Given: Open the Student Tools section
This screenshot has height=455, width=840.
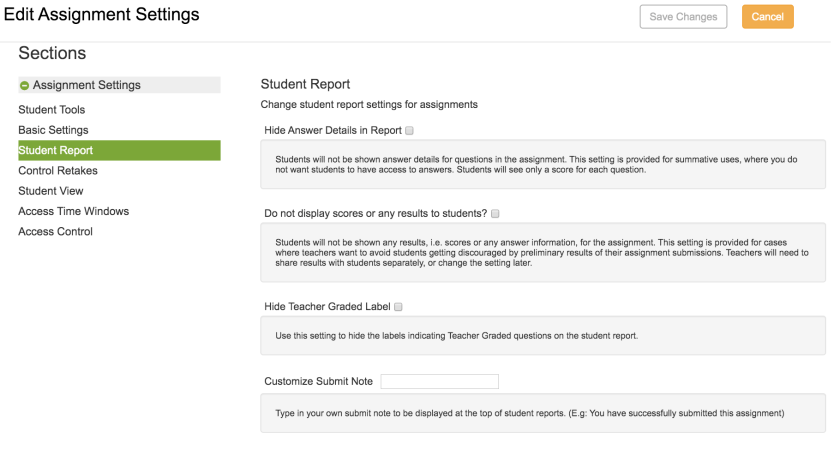Looking at the screenshot, I should point(51,109).
